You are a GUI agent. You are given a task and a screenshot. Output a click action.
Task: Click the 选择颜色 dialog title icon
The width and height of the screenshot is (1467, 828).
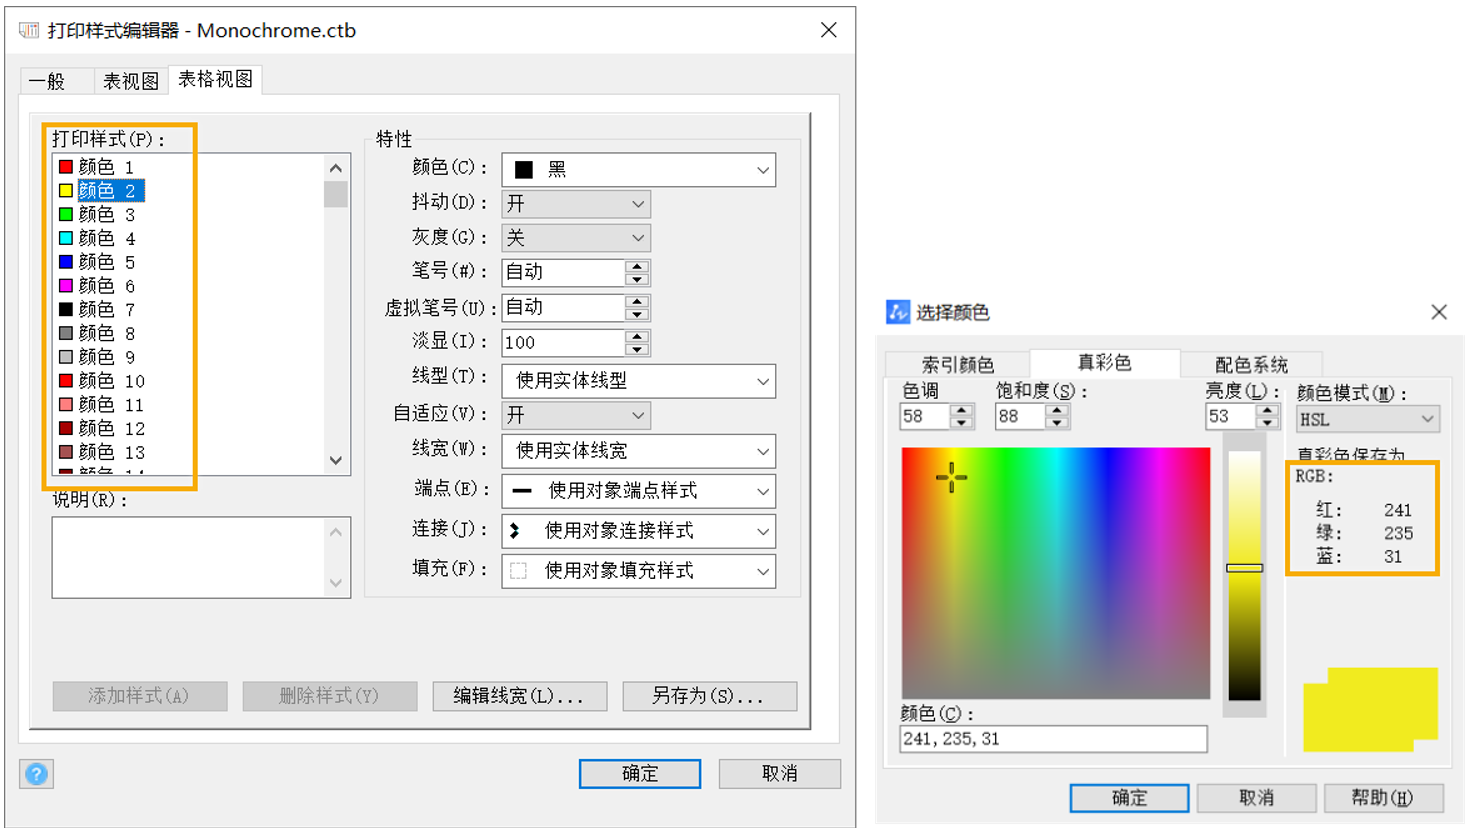898,312
